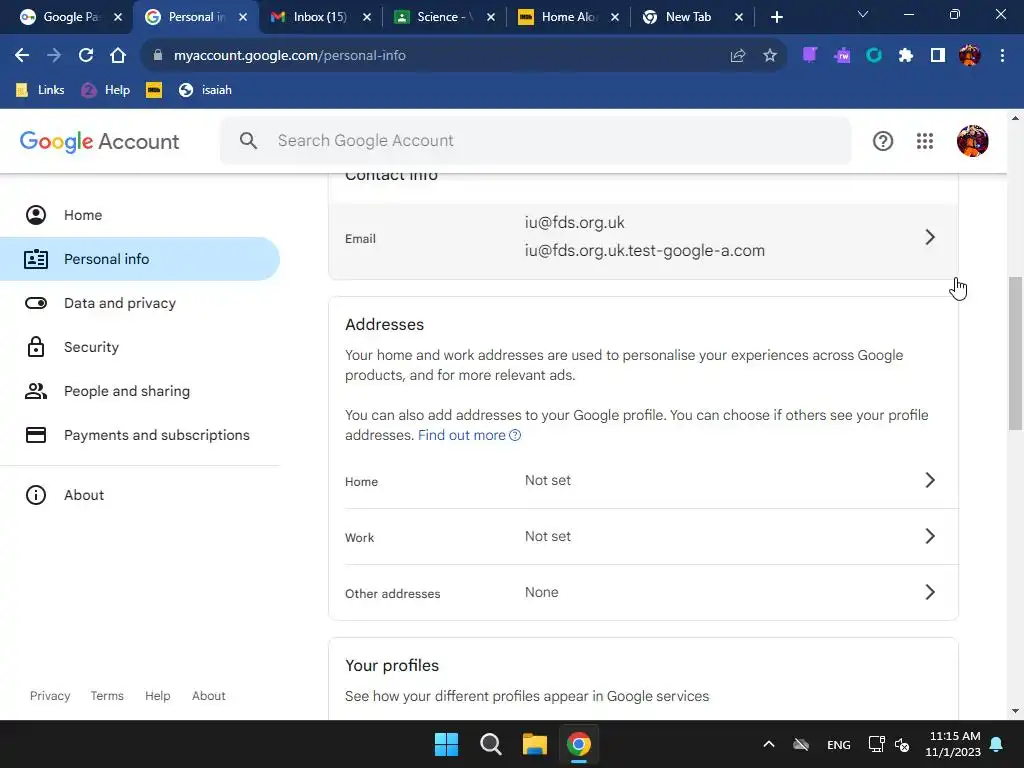The image size is (1024, 768).
Task: Open the Home address chevron
Action: tap(930, 480)
